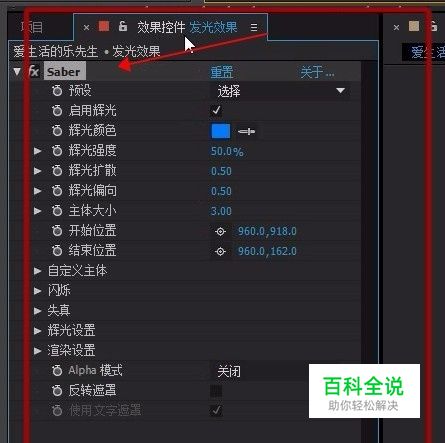Toggle stopwatch for 辉光强度 property
Viewport: 445px width, 443px height.
[57, 151]
